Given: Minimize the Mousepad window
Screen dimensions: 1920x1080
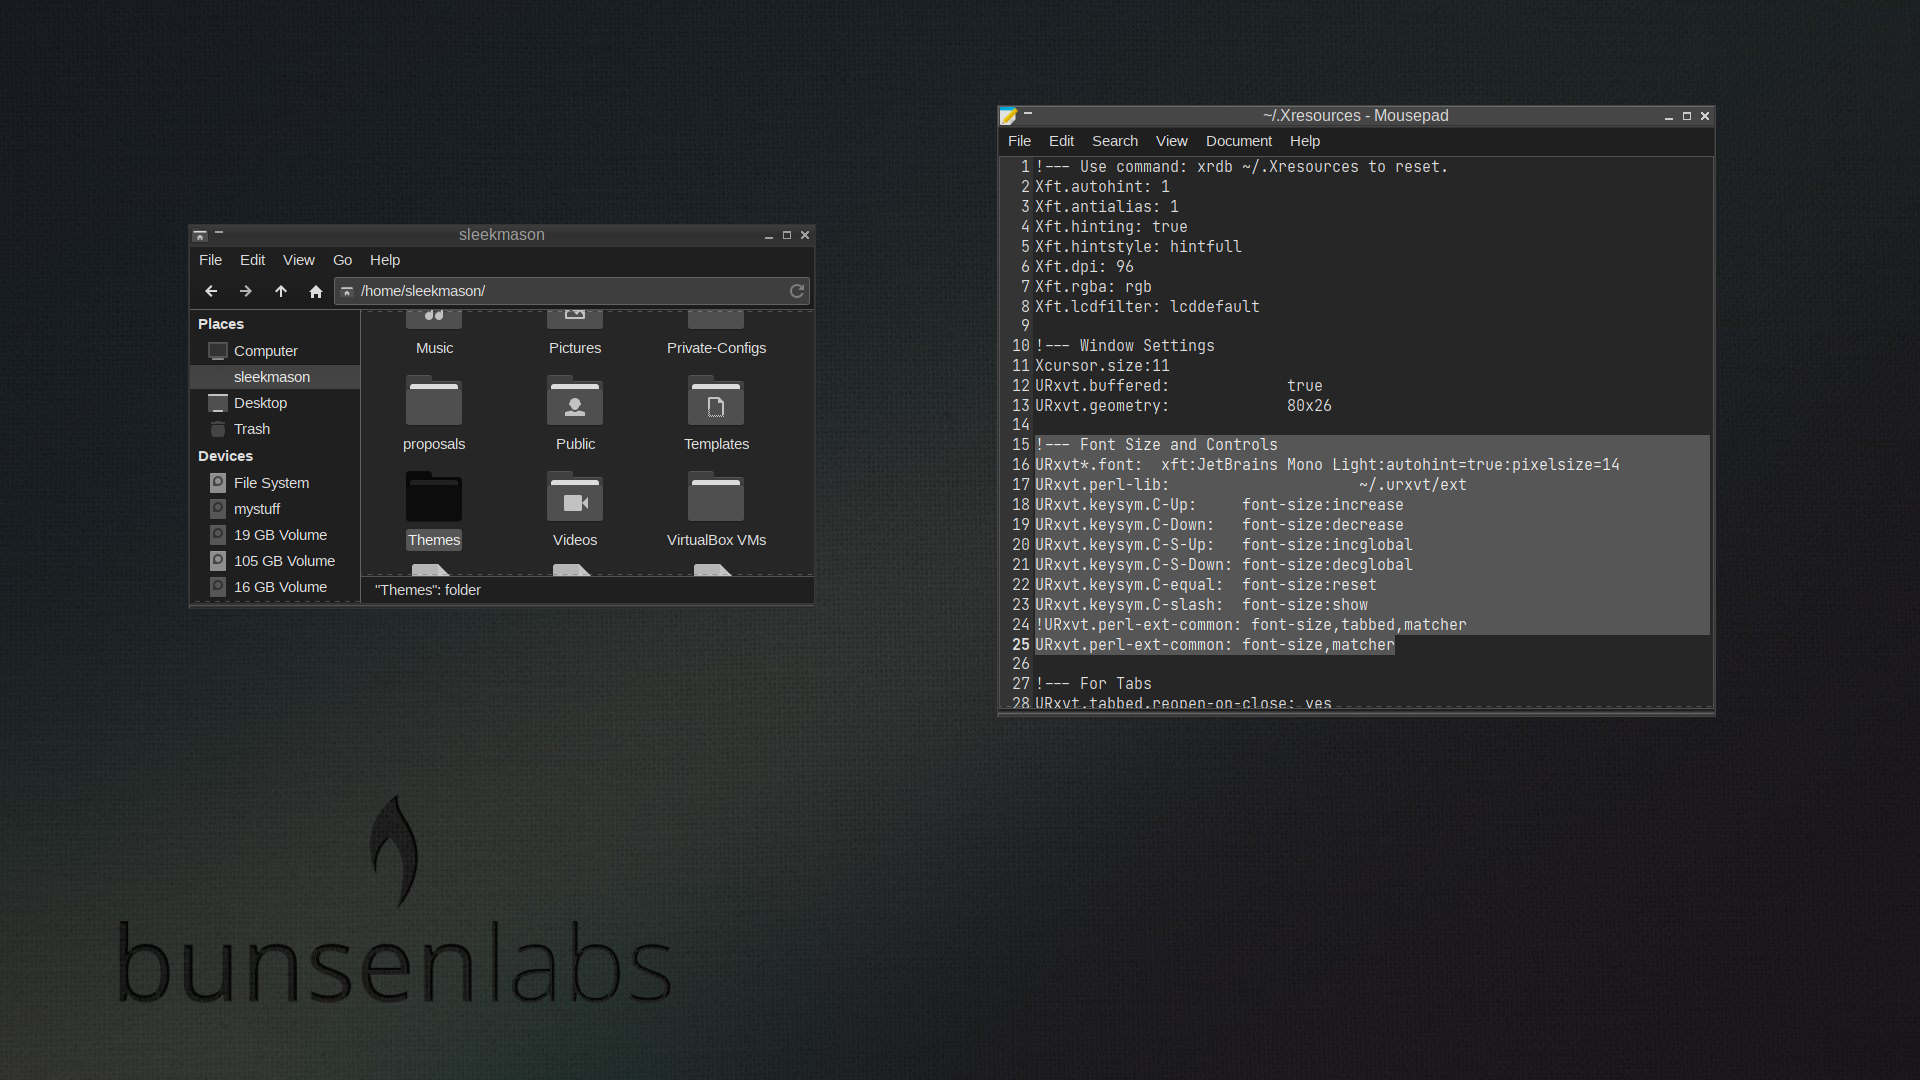Looking at the screenshot, I should pos(1669,117).
